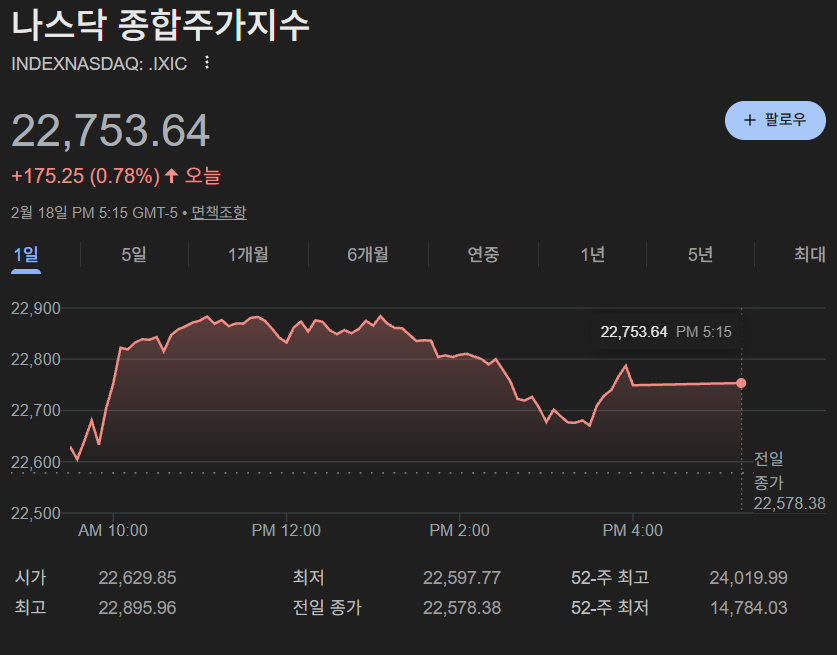Select the 5년 chart view

tap(700, 255)
